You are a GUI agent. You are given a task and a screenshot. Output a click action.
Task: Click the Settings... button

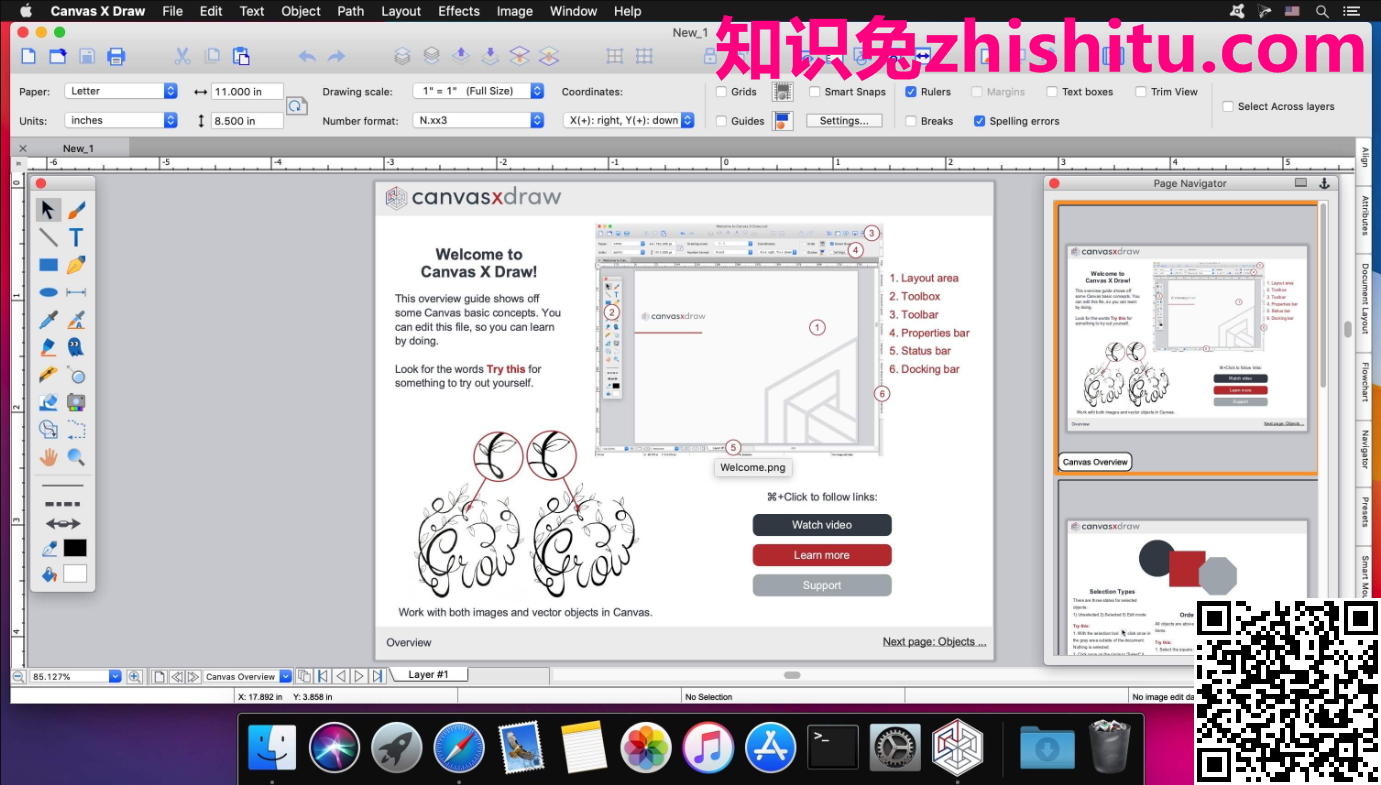(x=844, y=121)
